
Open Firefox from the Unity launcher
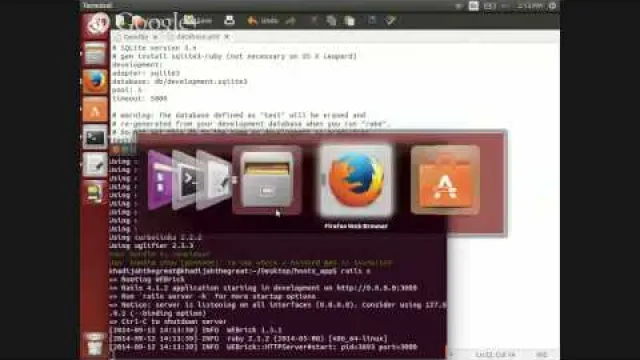click(95, 81)
